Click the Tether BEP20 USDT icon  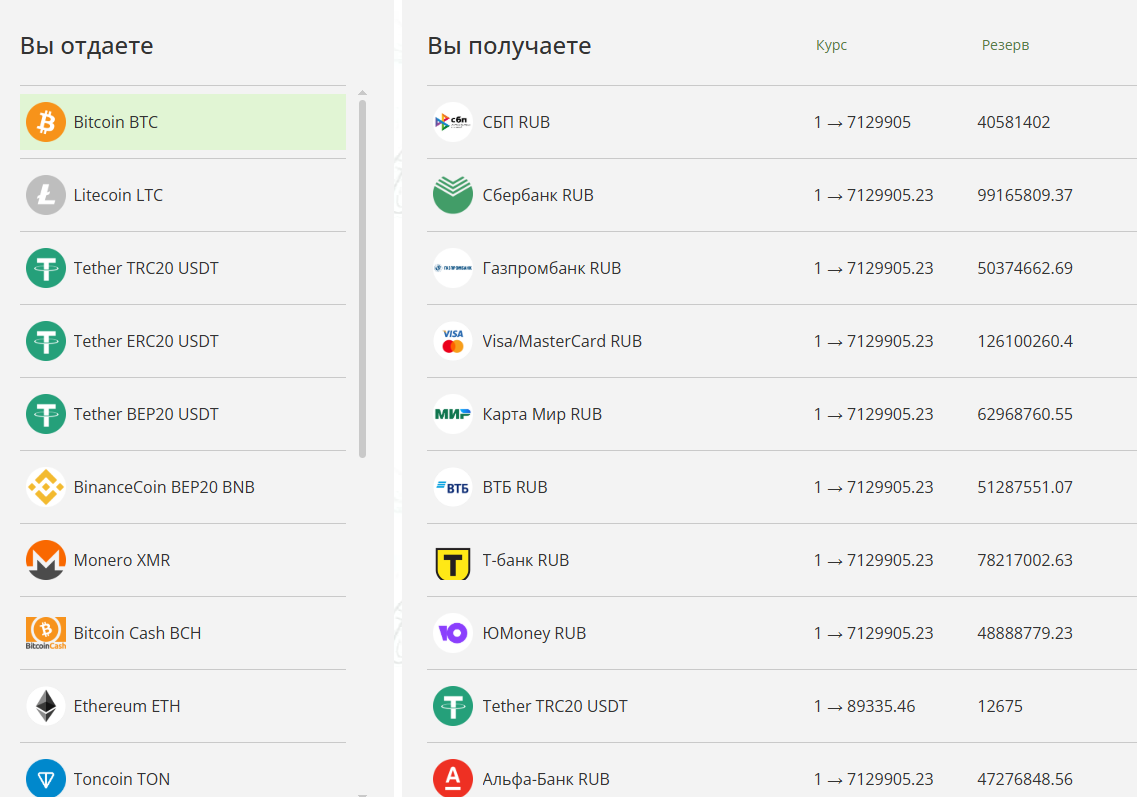coord(46,414)
